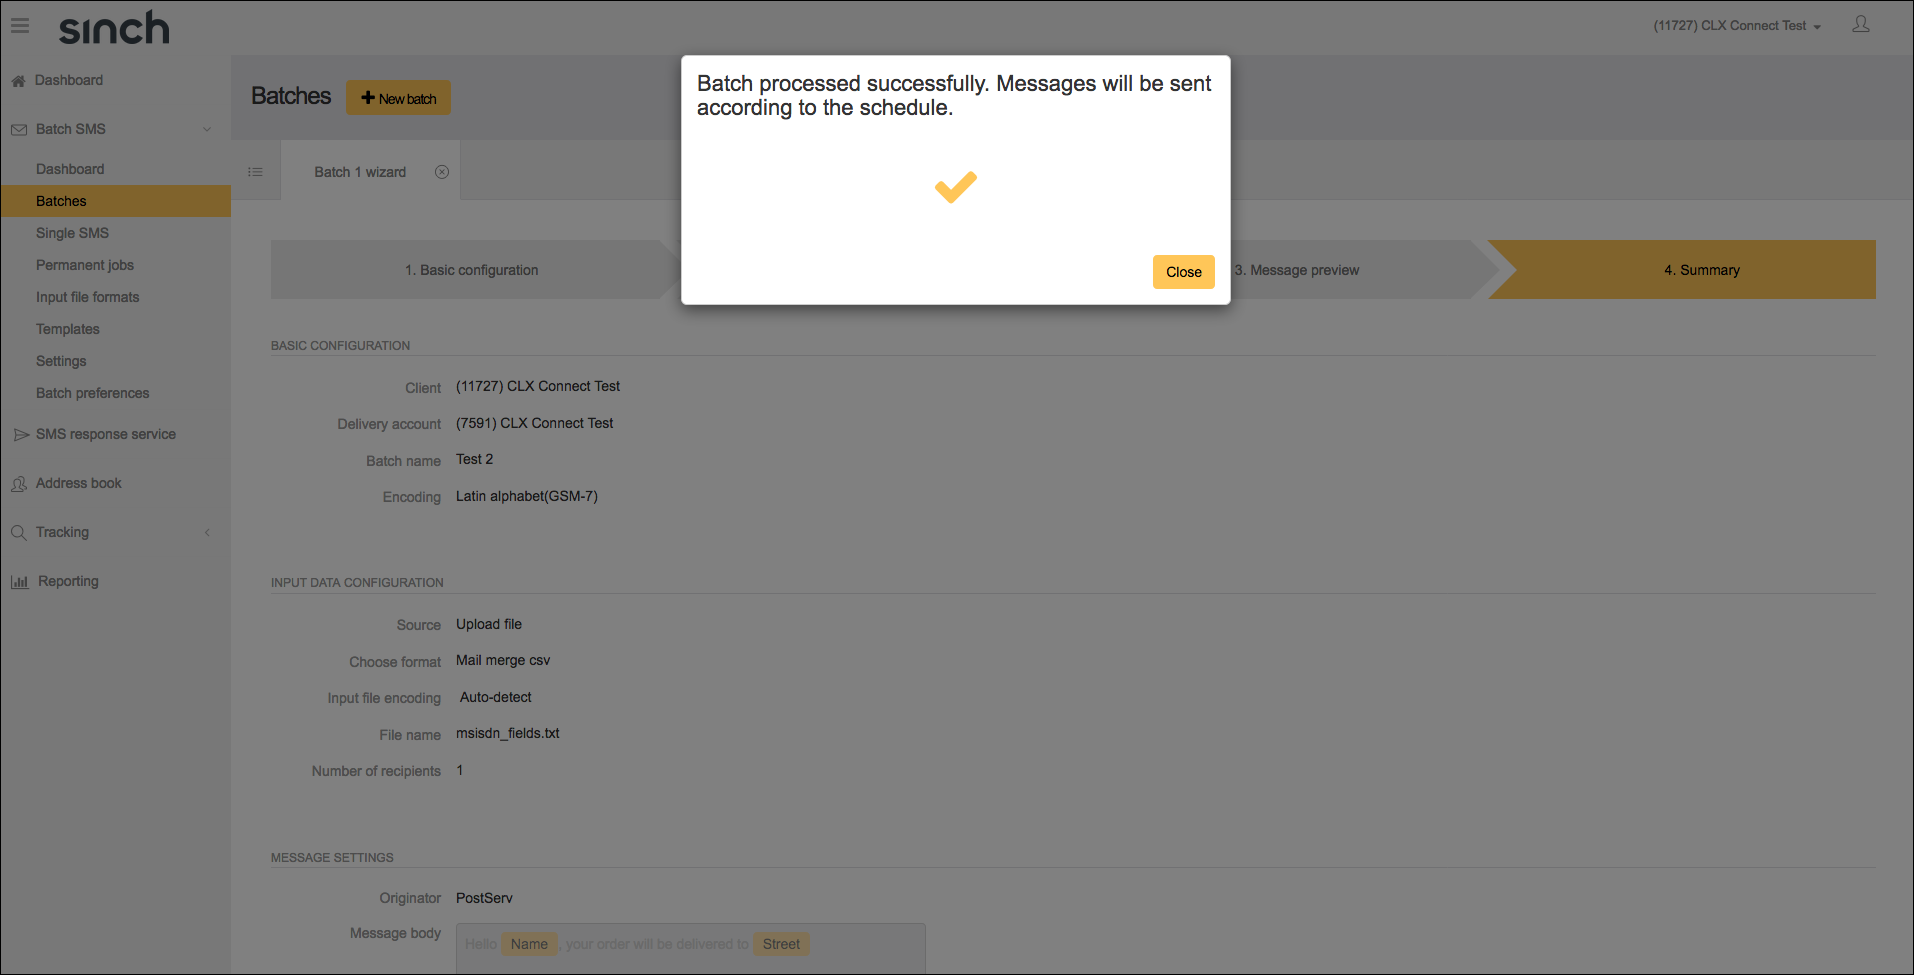Image resolution: width=1914 pixels, height=975 pixels.
Task: Open SMS response service
Action: tap(105, 433)
